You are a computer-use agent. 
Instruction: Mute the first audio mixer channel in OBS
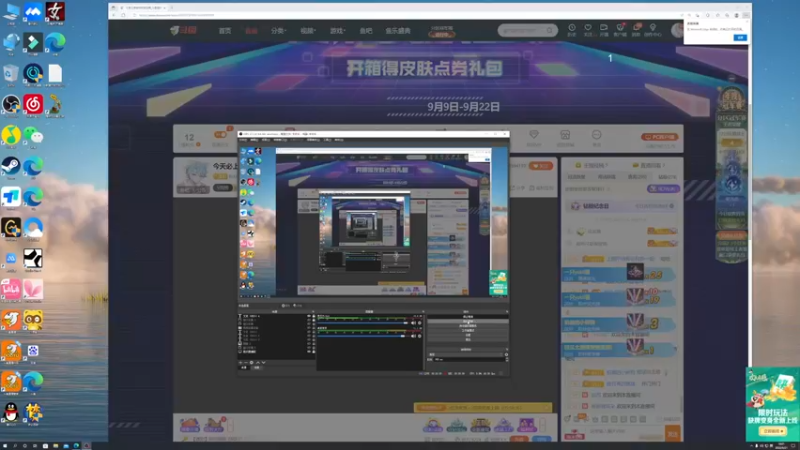[x=413, y=323]
